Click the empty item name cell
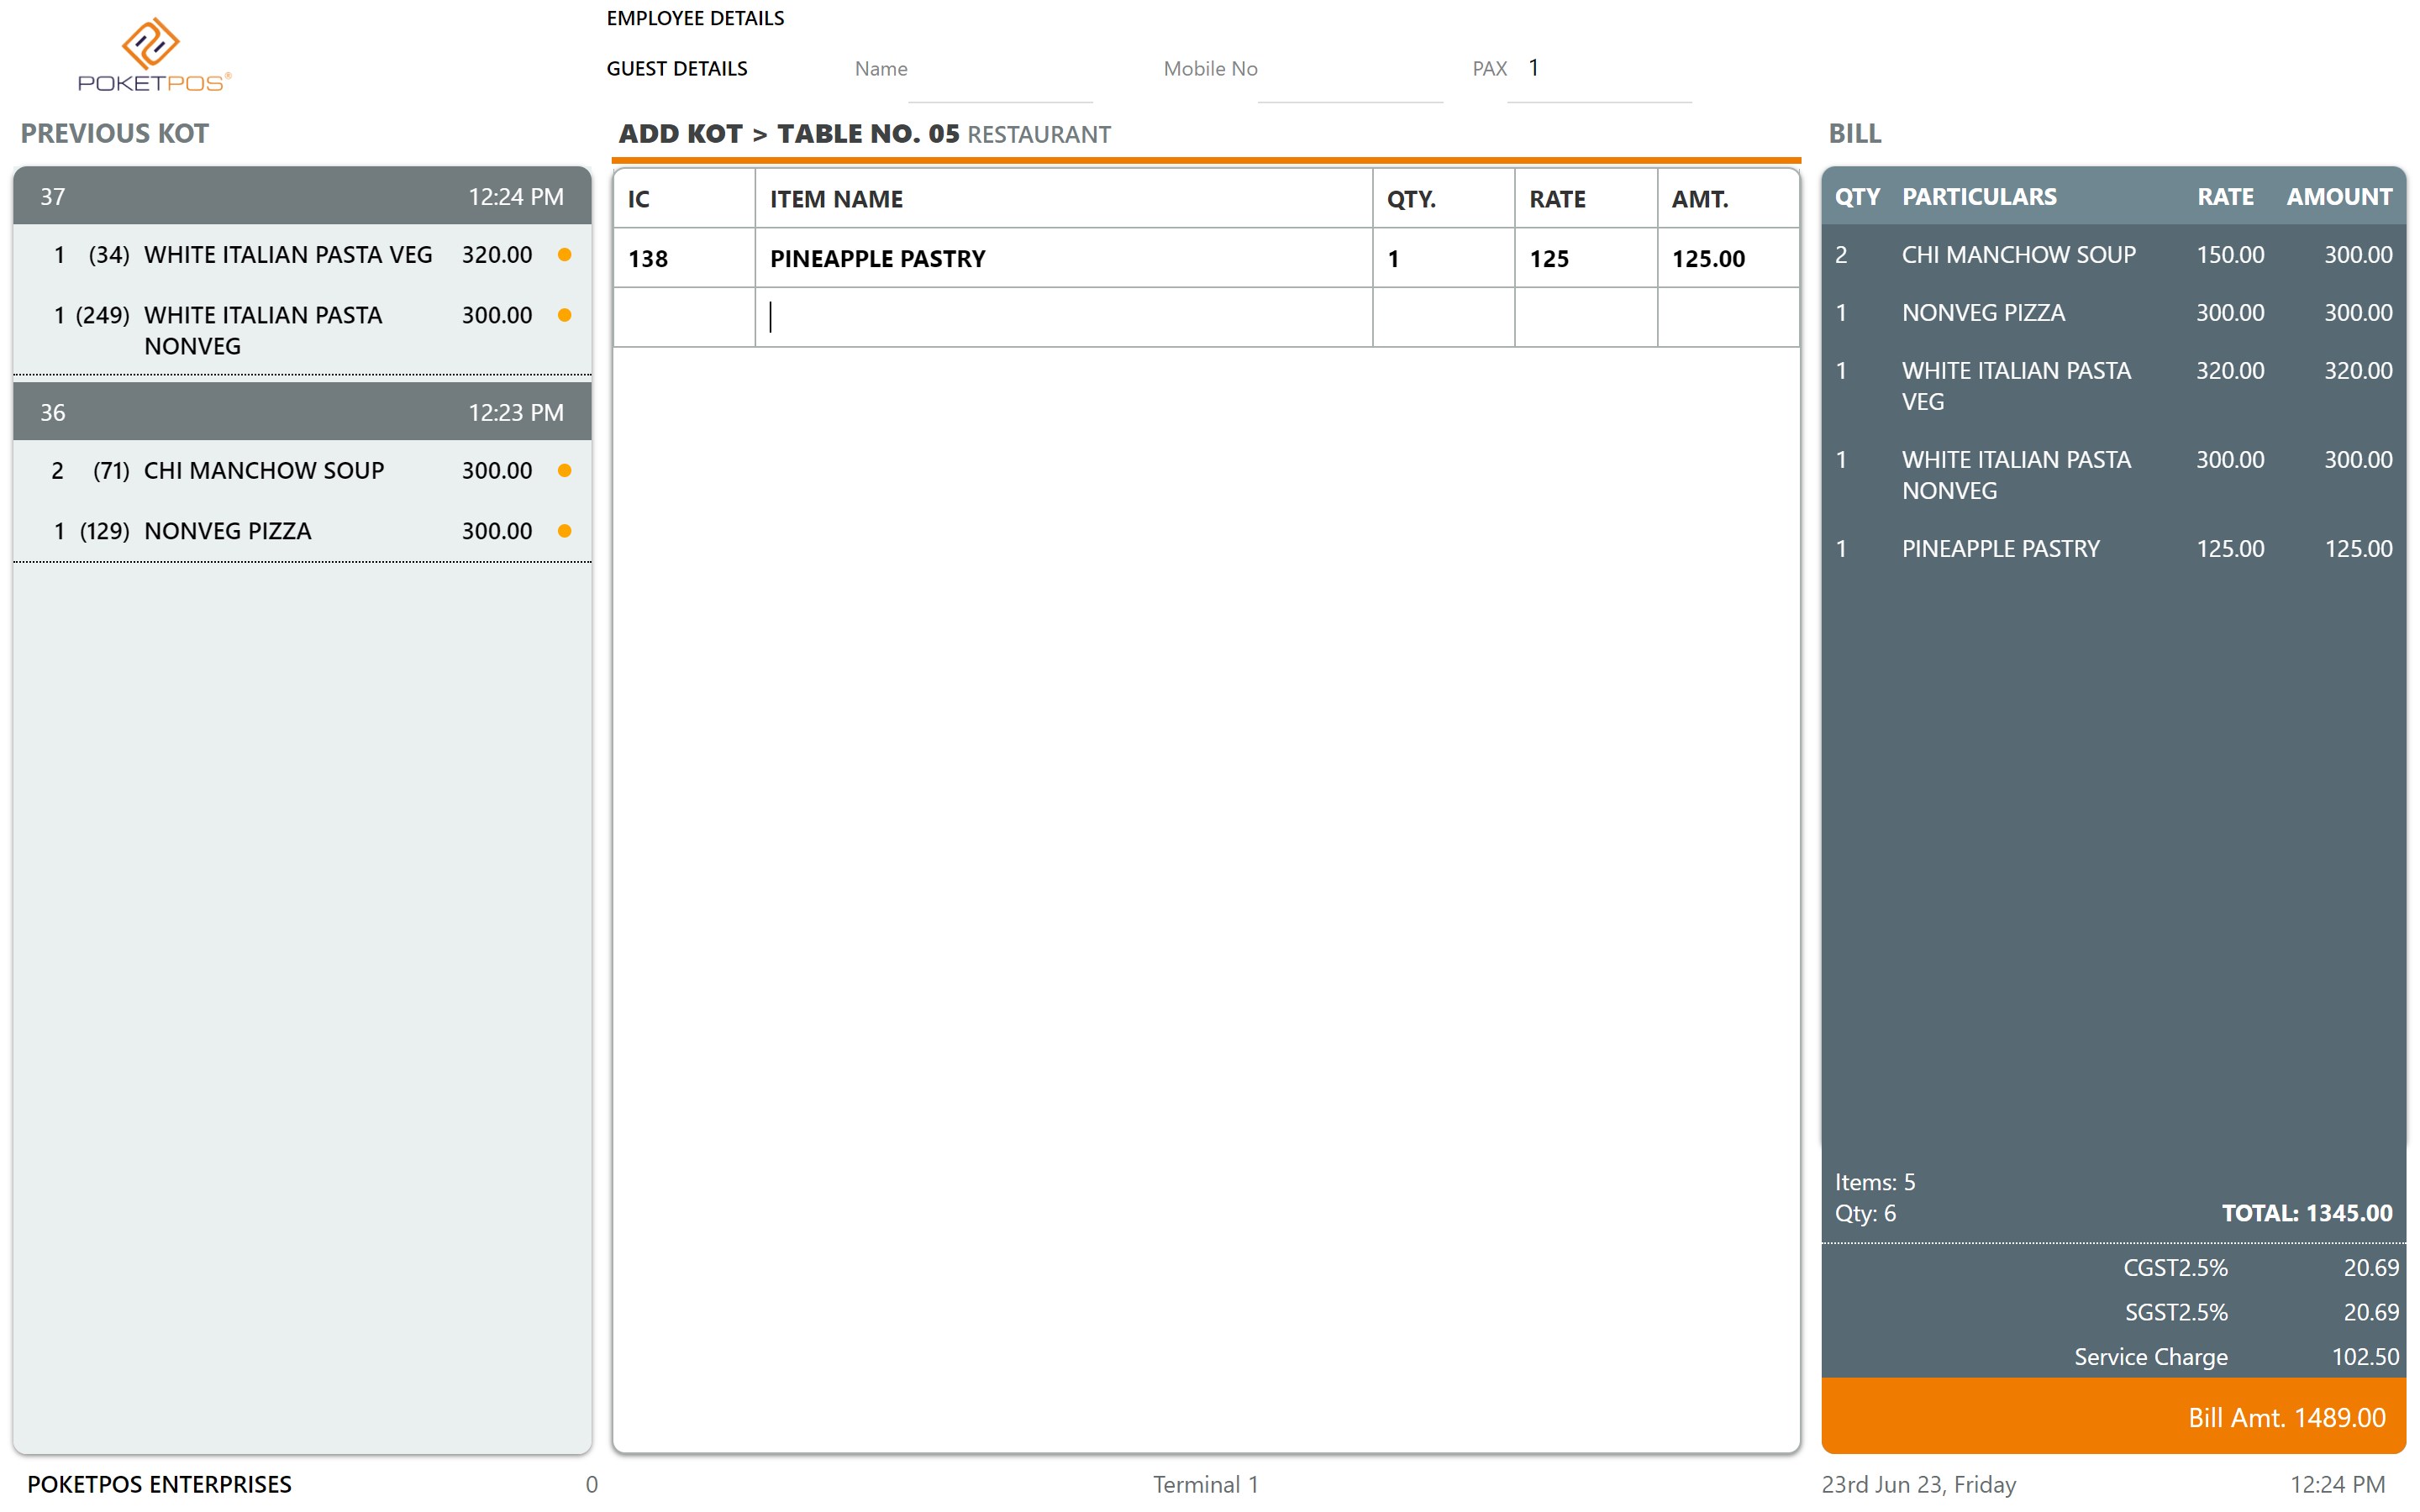This screenshot has width=2420, height=1512. 1062,317
